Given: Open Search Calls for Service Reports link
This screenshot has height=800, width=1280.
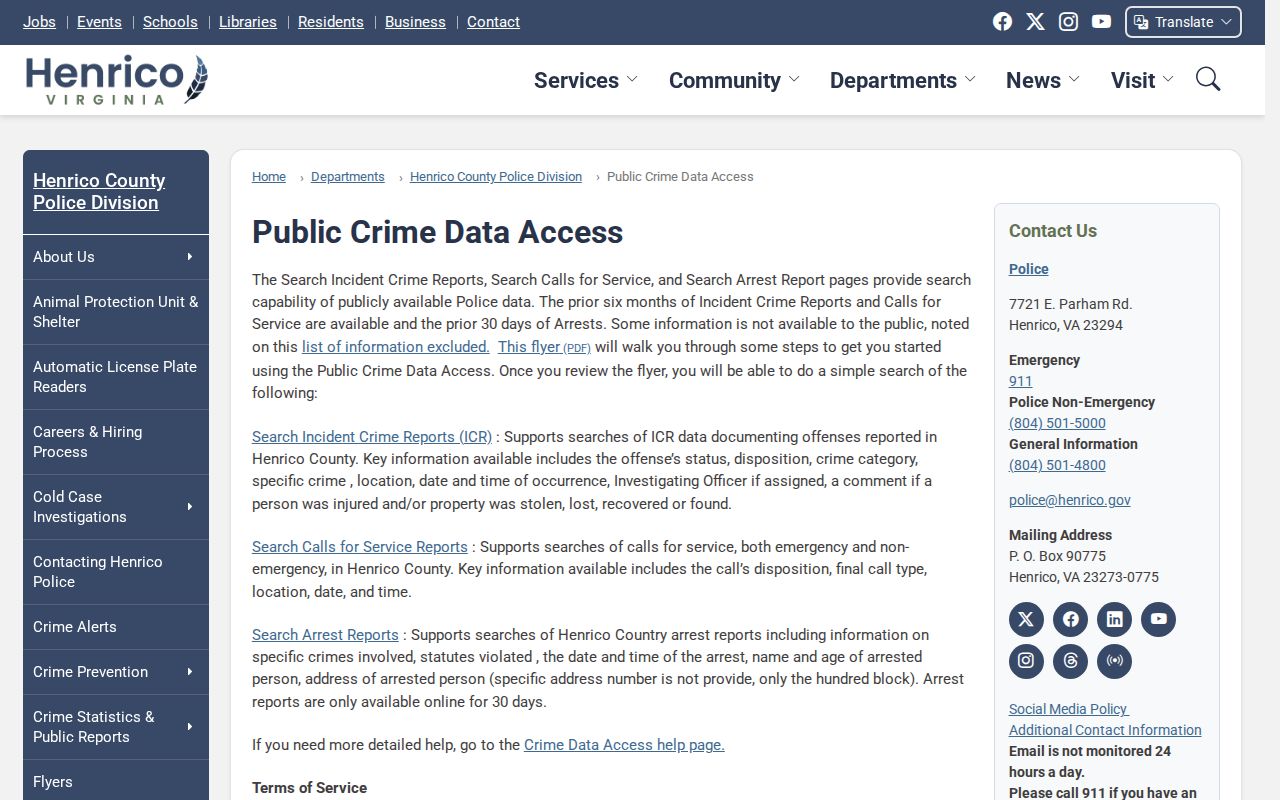Looking at the screenshot, I should [360, 547].
